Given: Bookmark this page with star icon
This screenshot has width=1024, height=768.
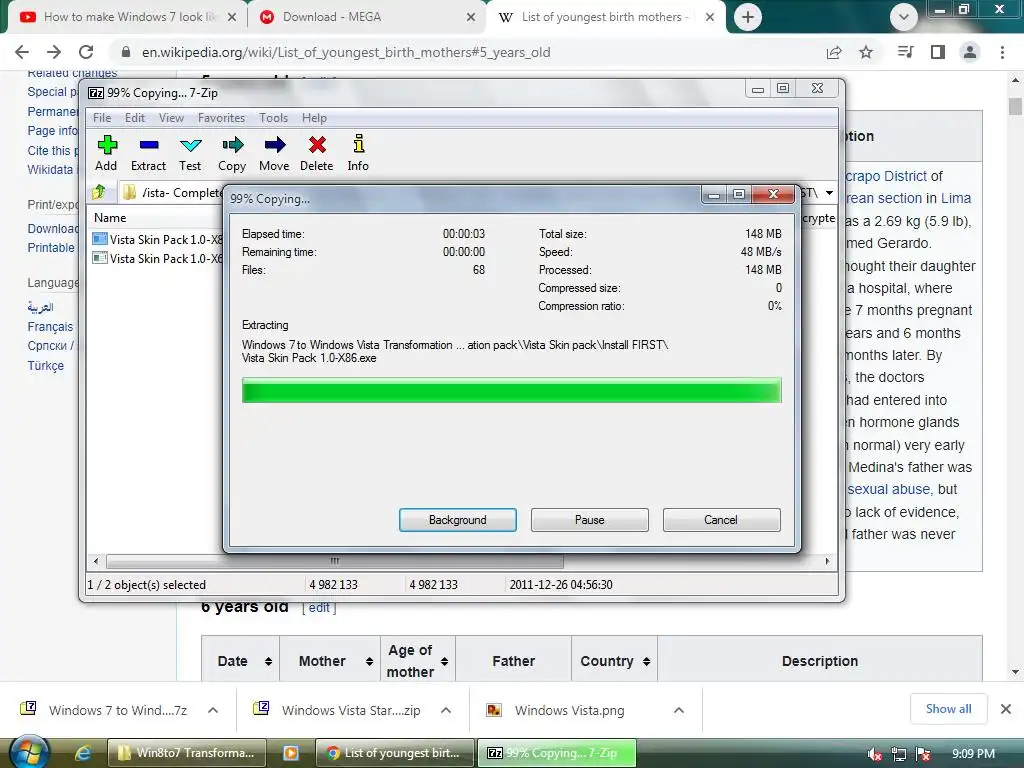Looking at the screenshot, I should pyautogui.click(x=866, y=52).
